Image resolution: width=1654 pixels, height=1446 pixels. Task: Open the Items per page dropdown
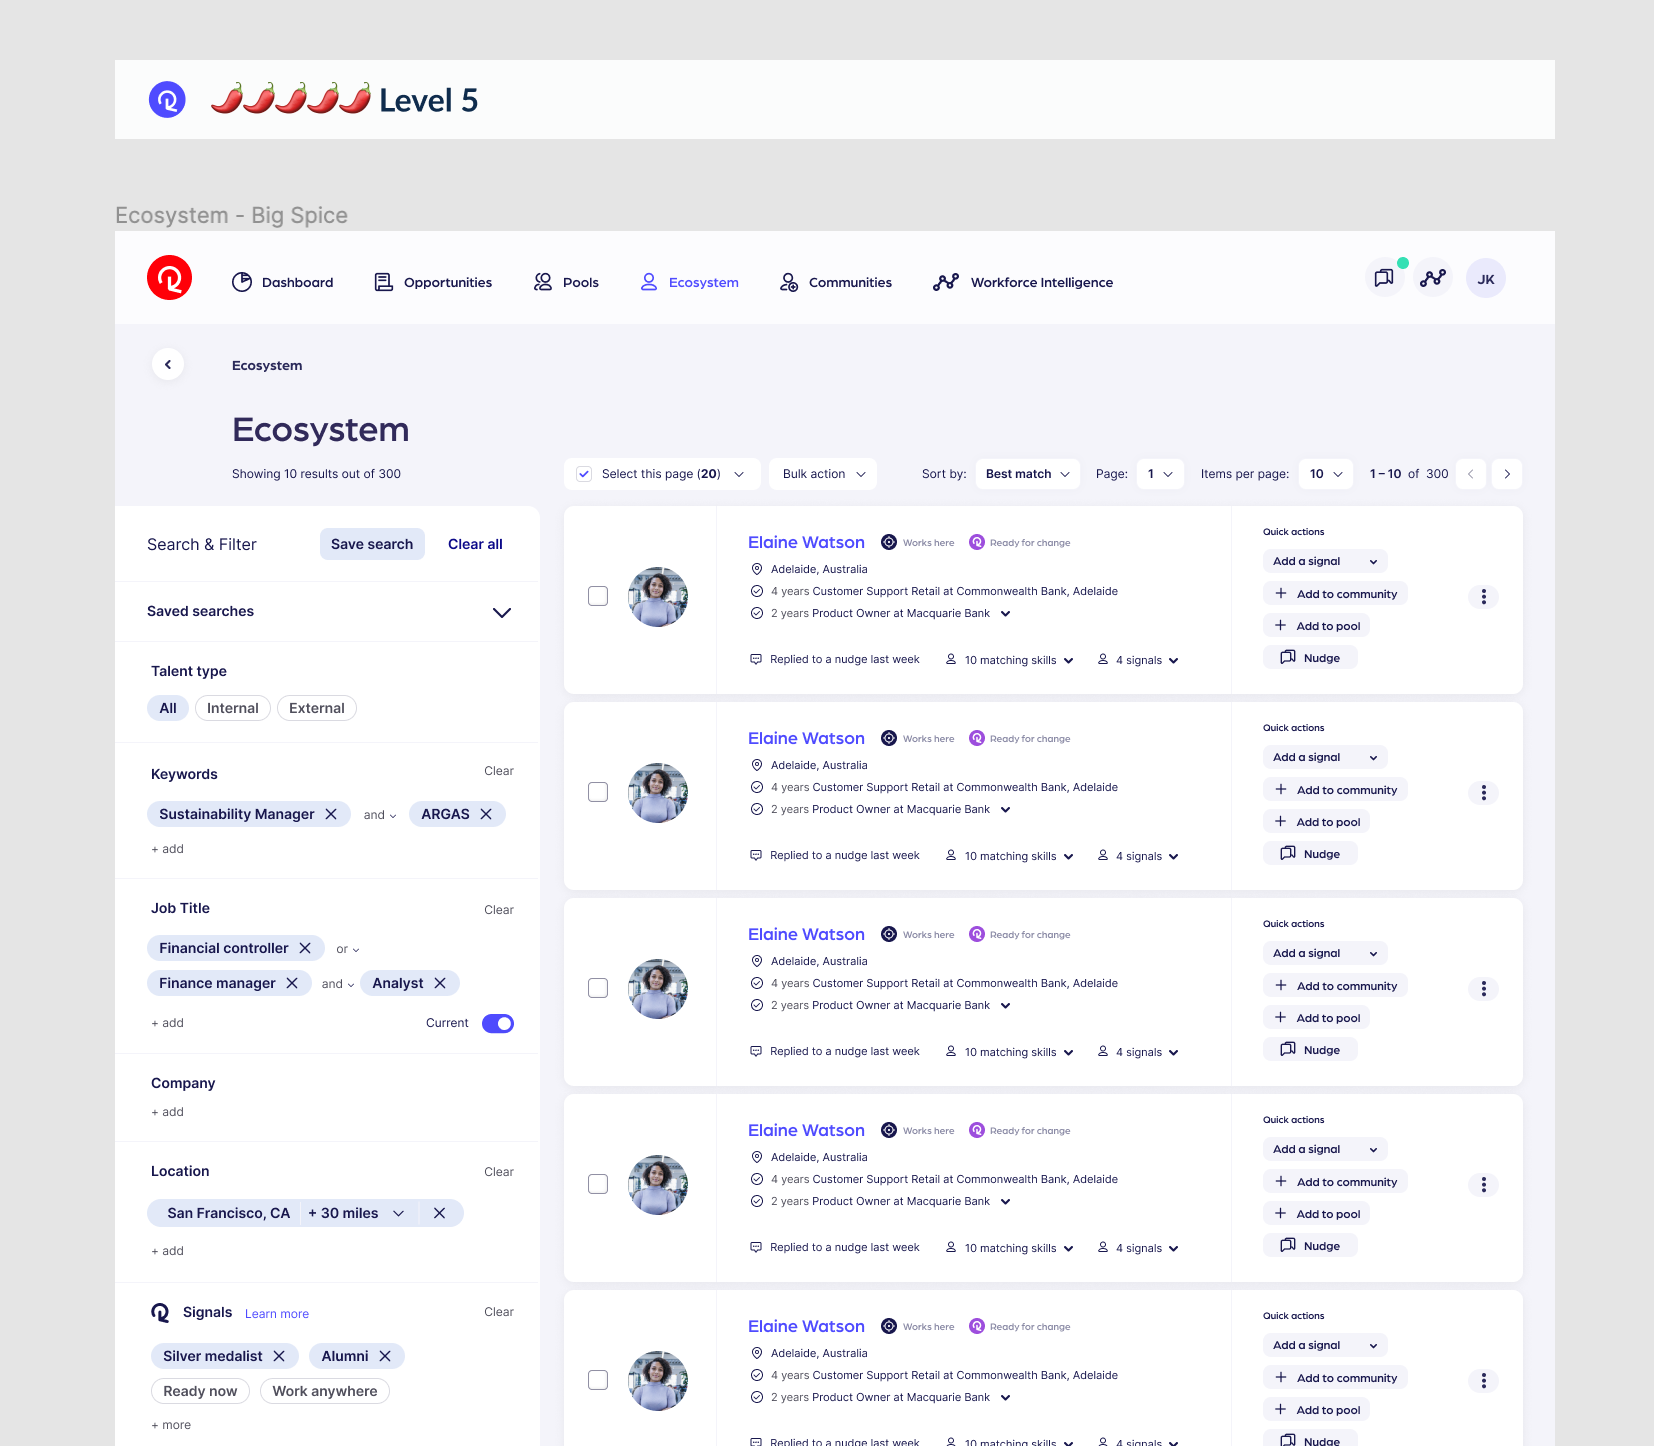[1326, 474]
